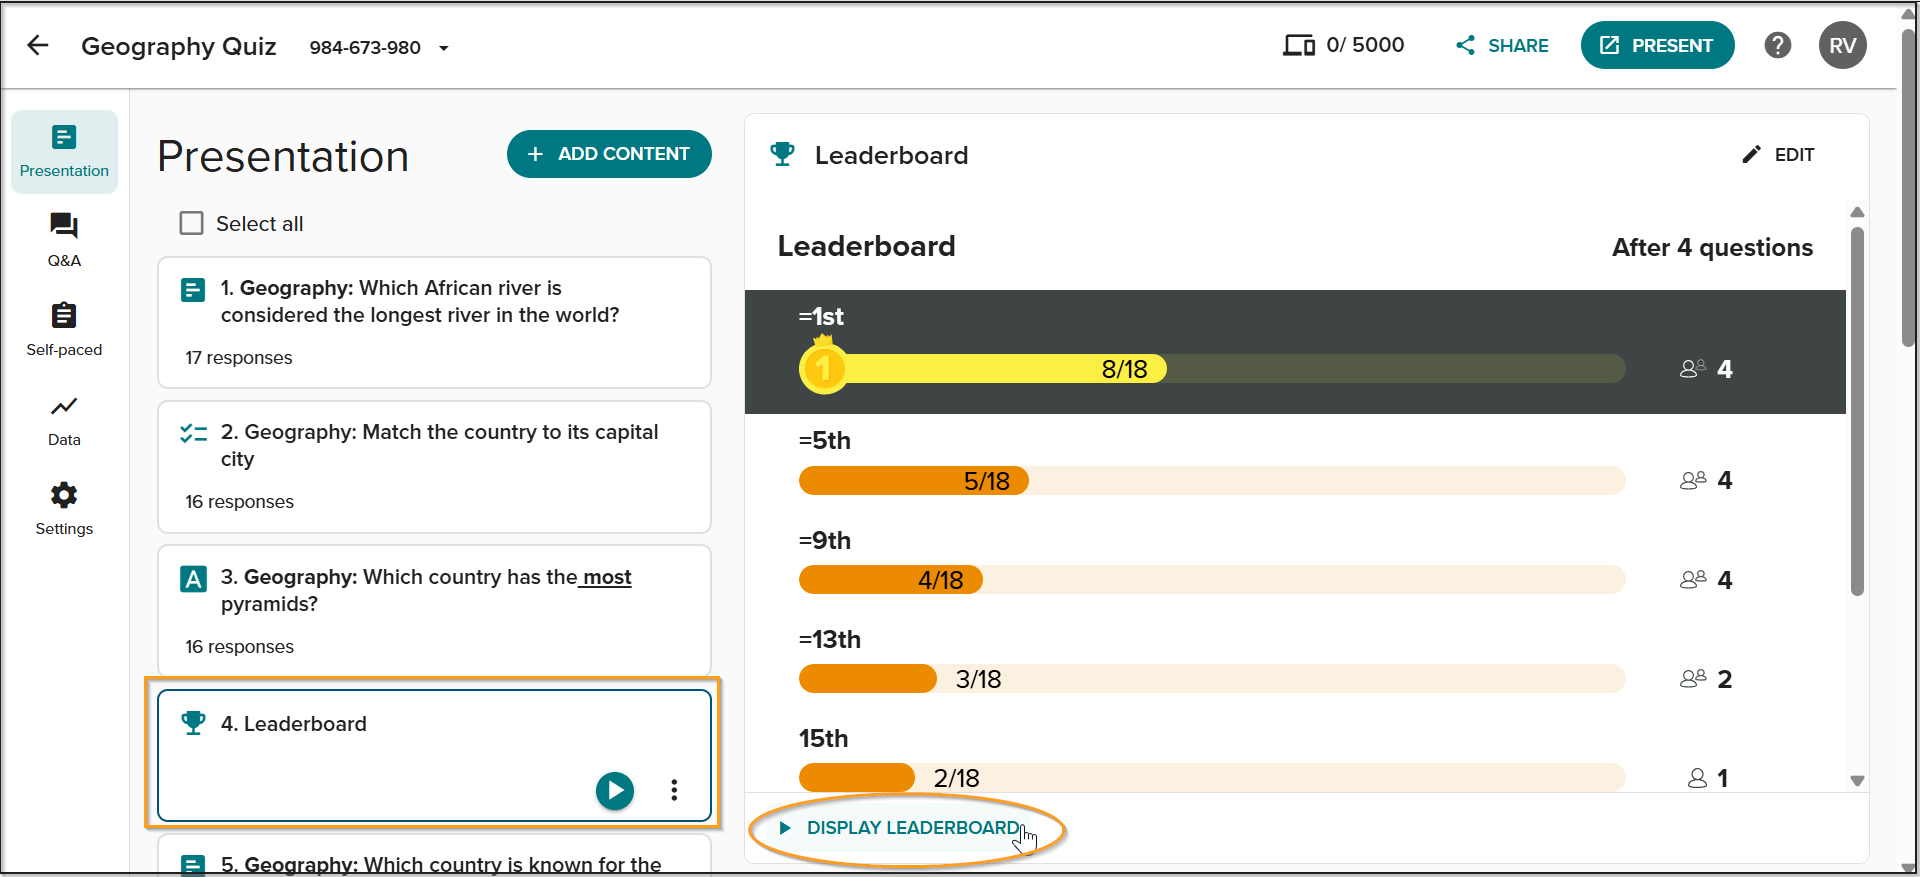Open the Data sidebar tab

coord(64,420)
